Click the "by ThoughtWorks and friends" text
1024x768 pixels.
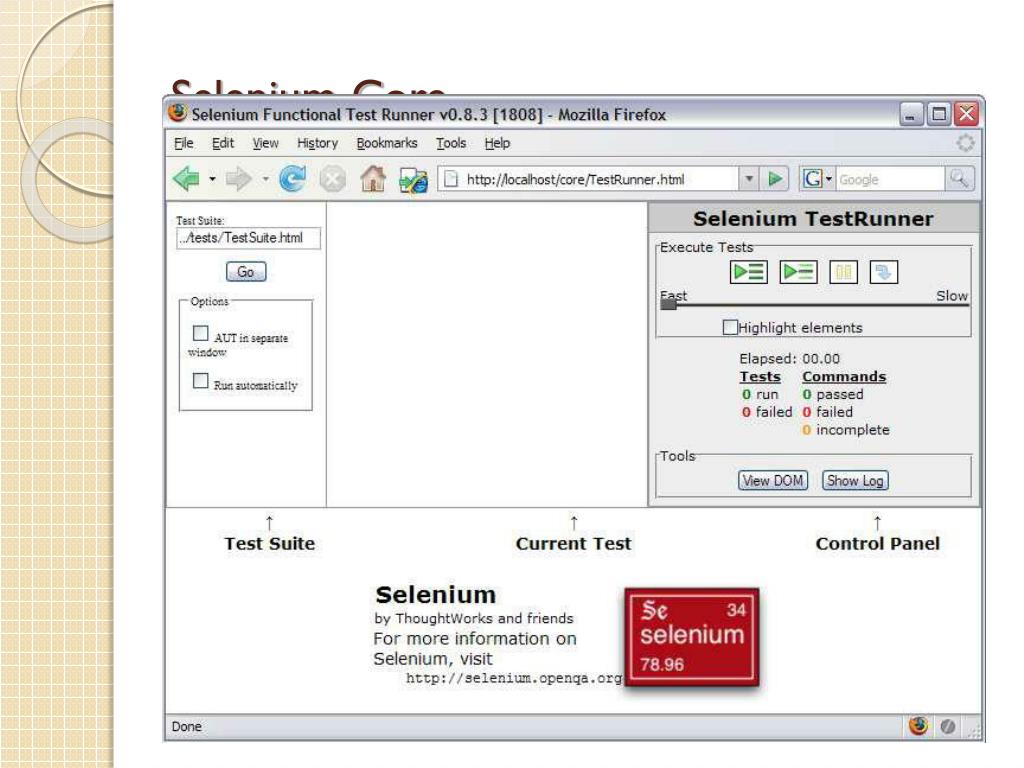click(x=474, y=618)
